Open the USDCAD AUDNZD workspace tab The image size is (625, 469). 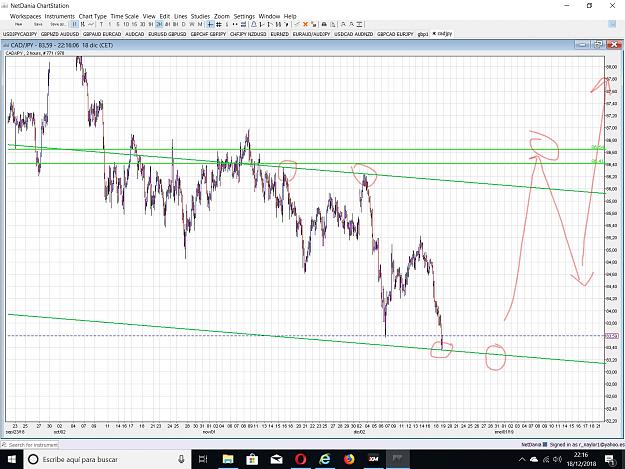pyautogui.click(x=354, y=34)
